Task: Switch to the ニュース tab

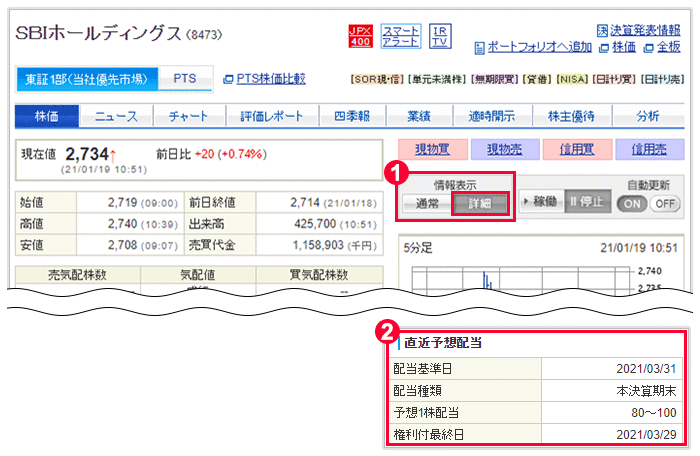Action: point(116,117)
